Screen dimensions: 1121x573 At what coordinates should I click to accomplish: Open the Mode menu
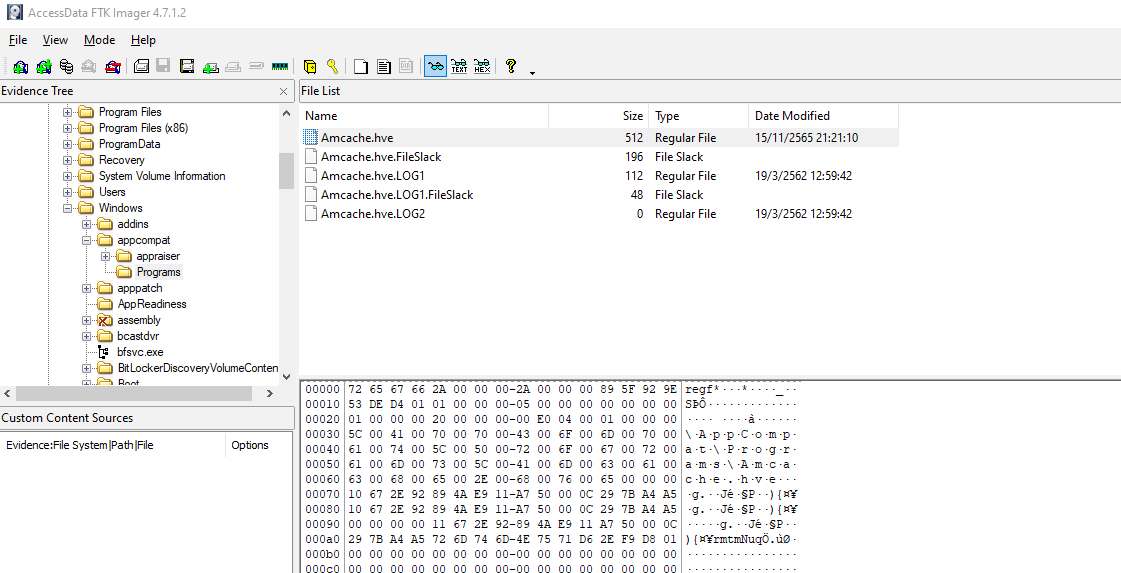99,40
